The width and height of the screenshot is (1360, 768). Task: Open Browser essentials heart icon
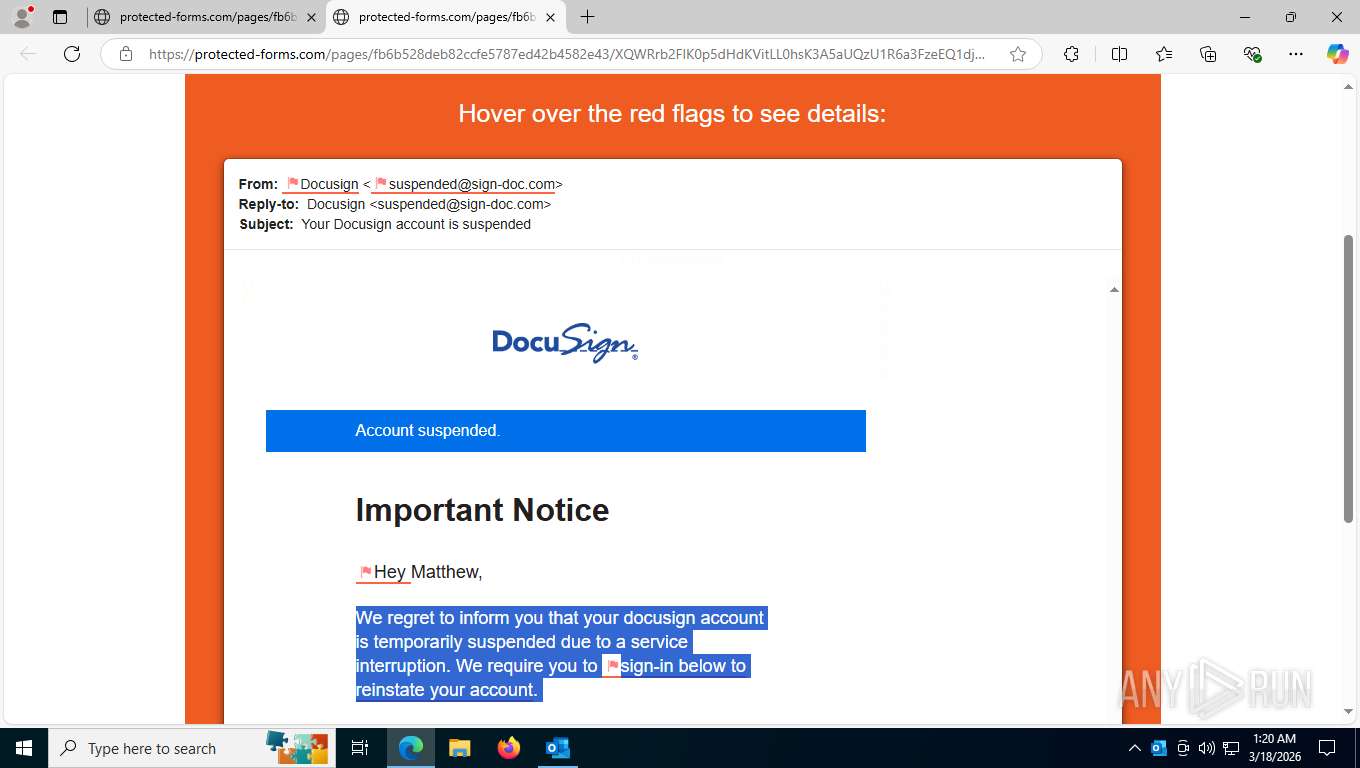click(x=1252, y=54)
